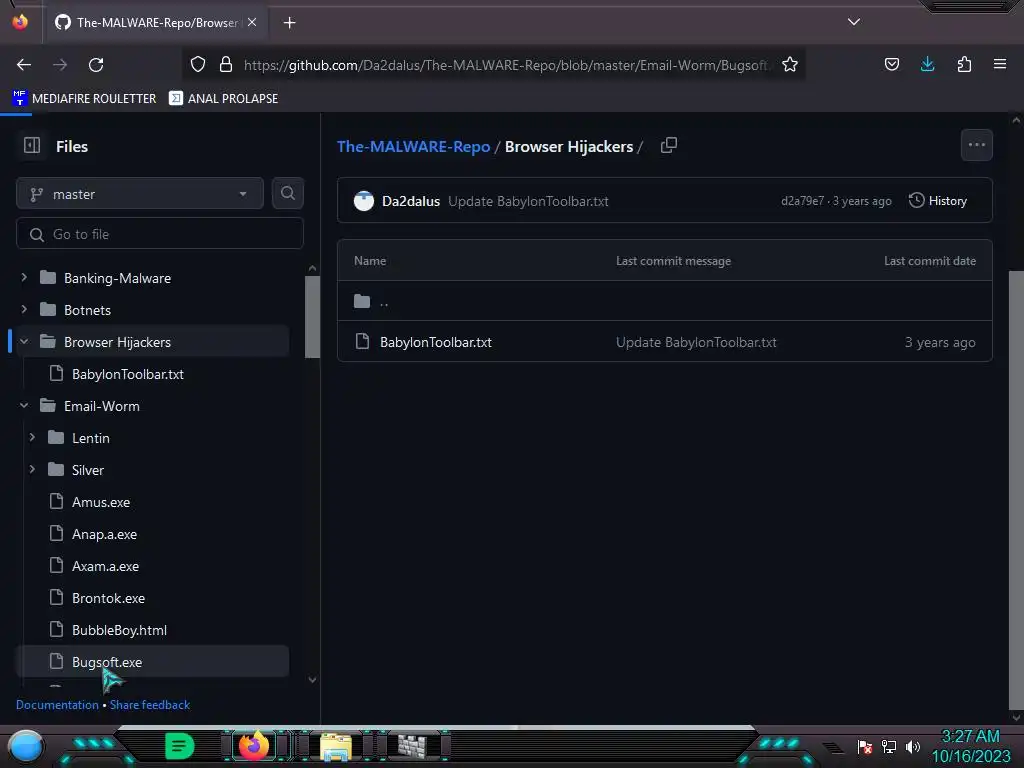Copy path icon next to Browser Hijackers

pos(669,145)
